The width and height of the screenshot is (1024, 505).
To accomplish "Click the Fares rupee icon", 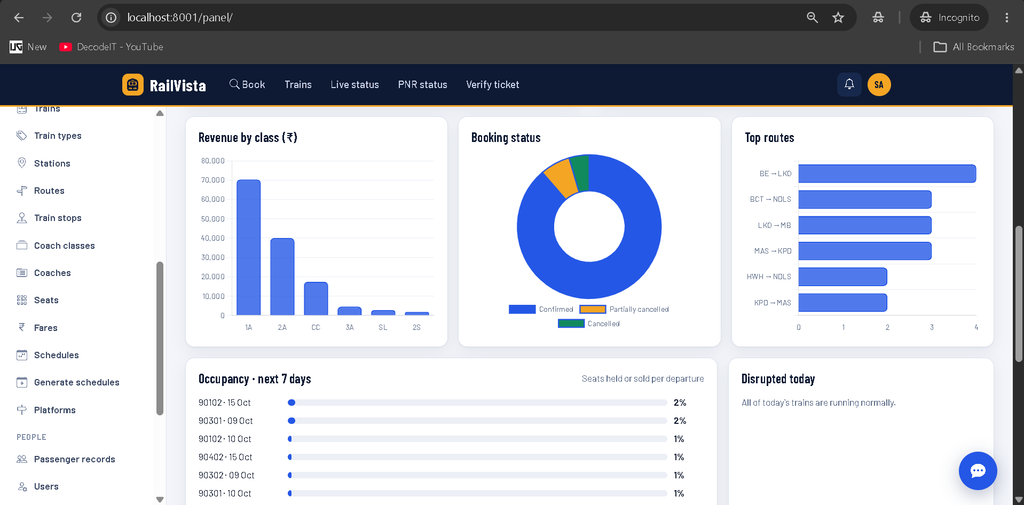I will (22, 328).
